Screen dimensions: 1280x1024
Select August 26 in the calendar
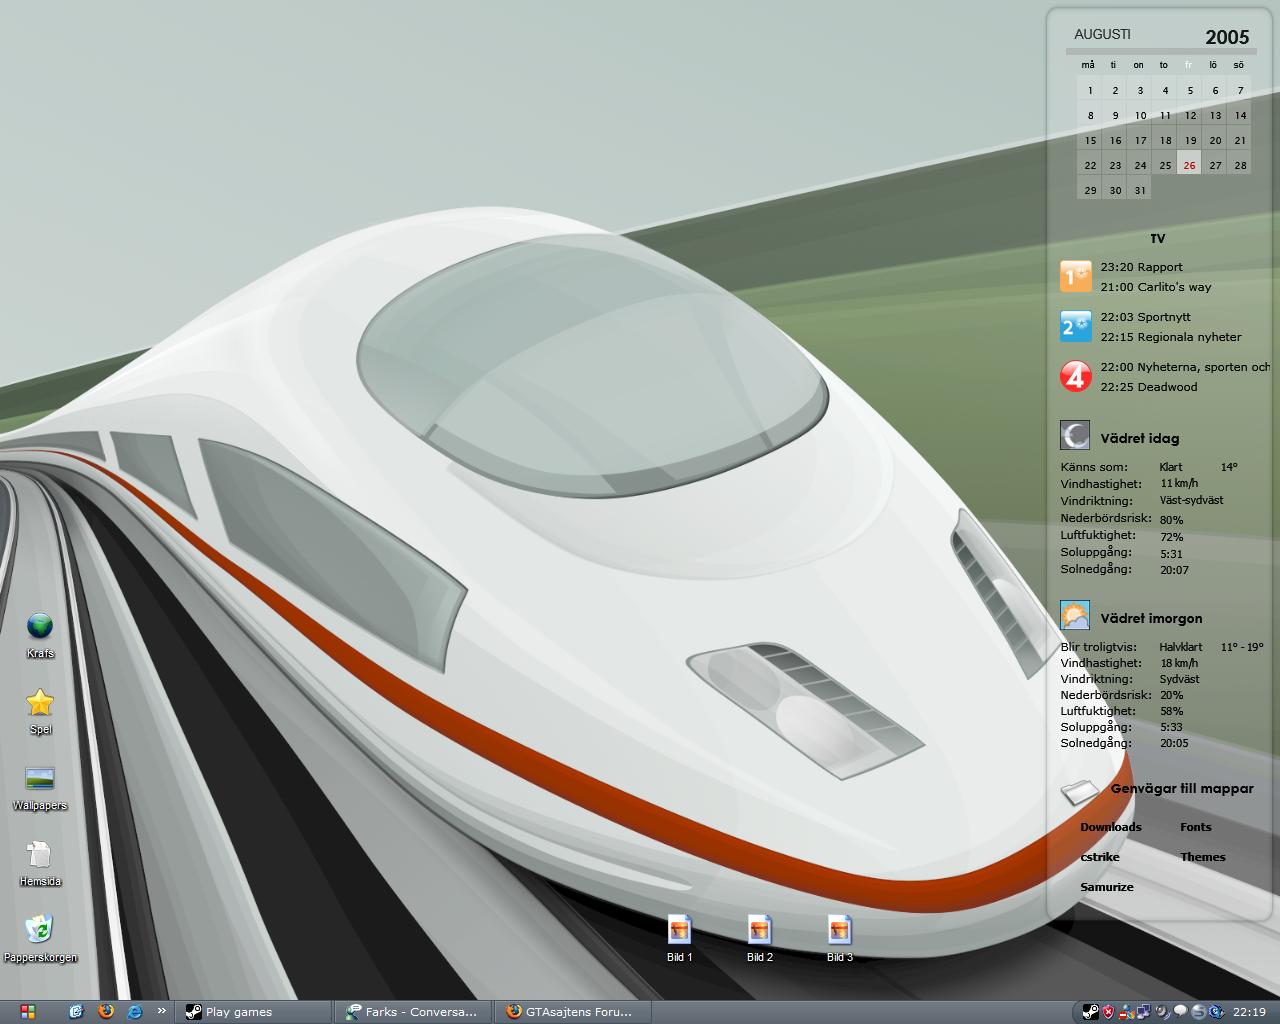coord(1189,164)
